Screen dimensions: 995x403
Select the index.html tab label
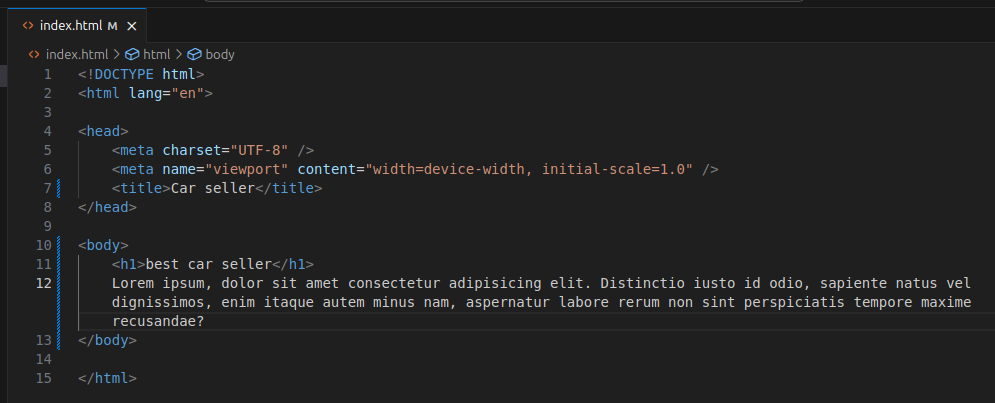click(71, 25)
